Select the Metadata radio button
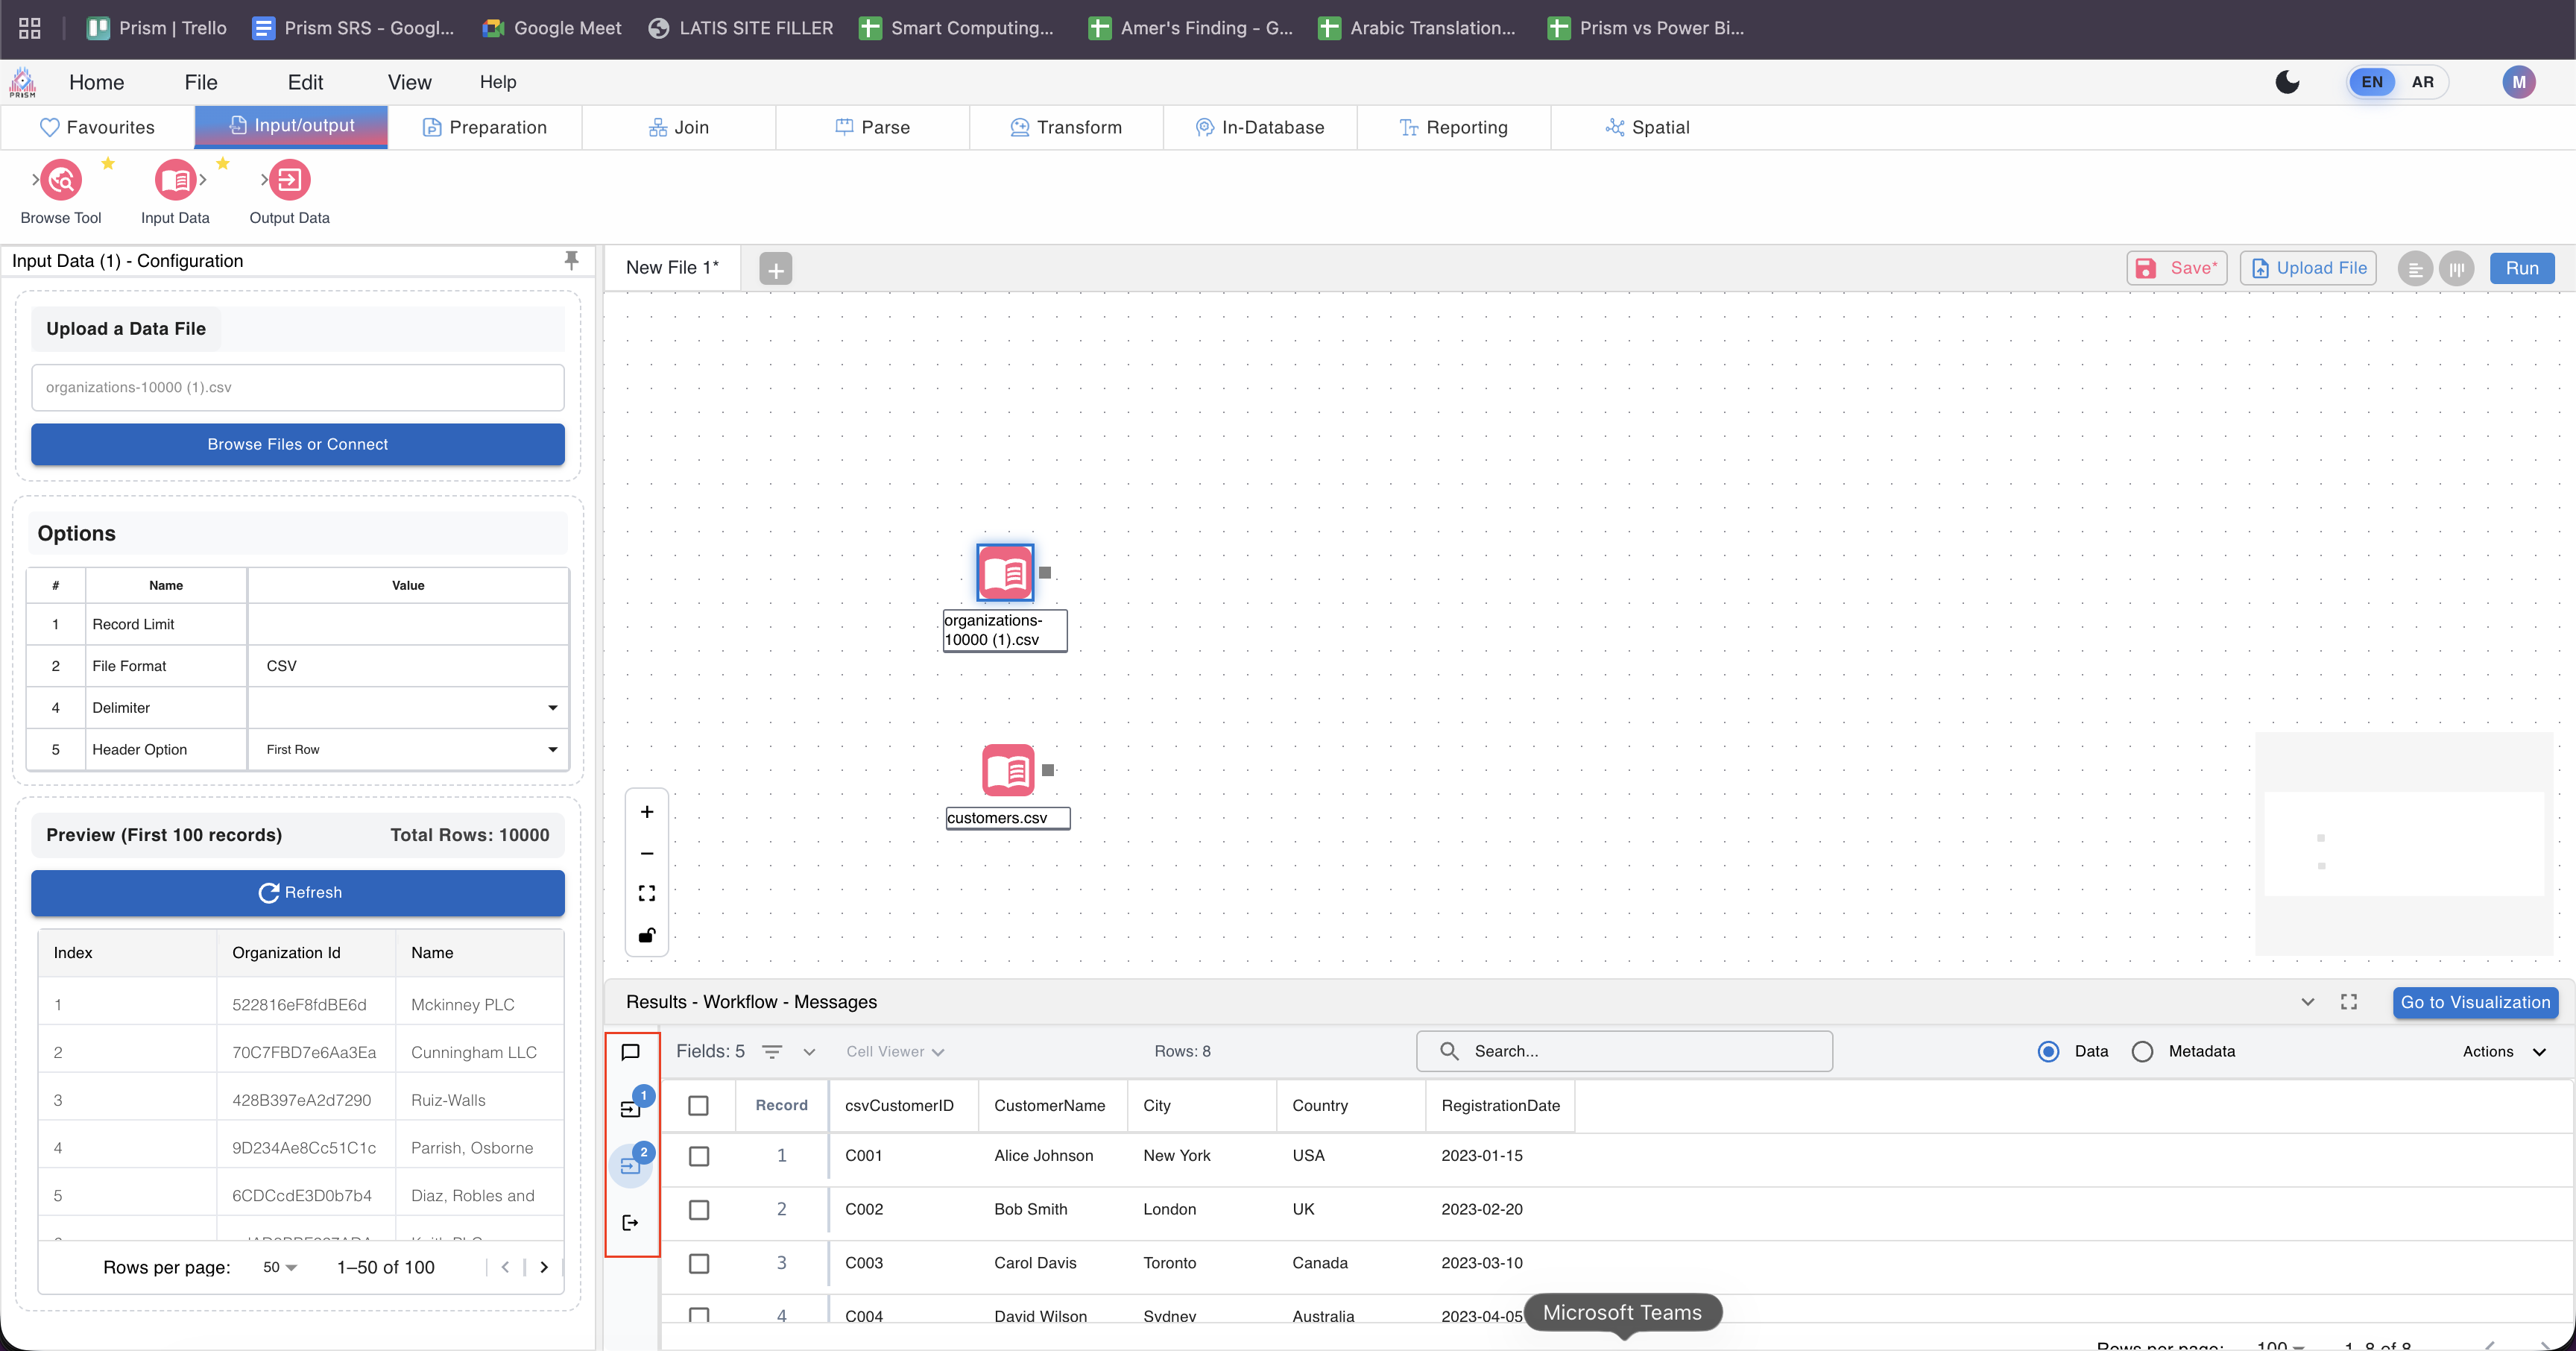2576x1351 pixels. [x=2142, y=1051]
